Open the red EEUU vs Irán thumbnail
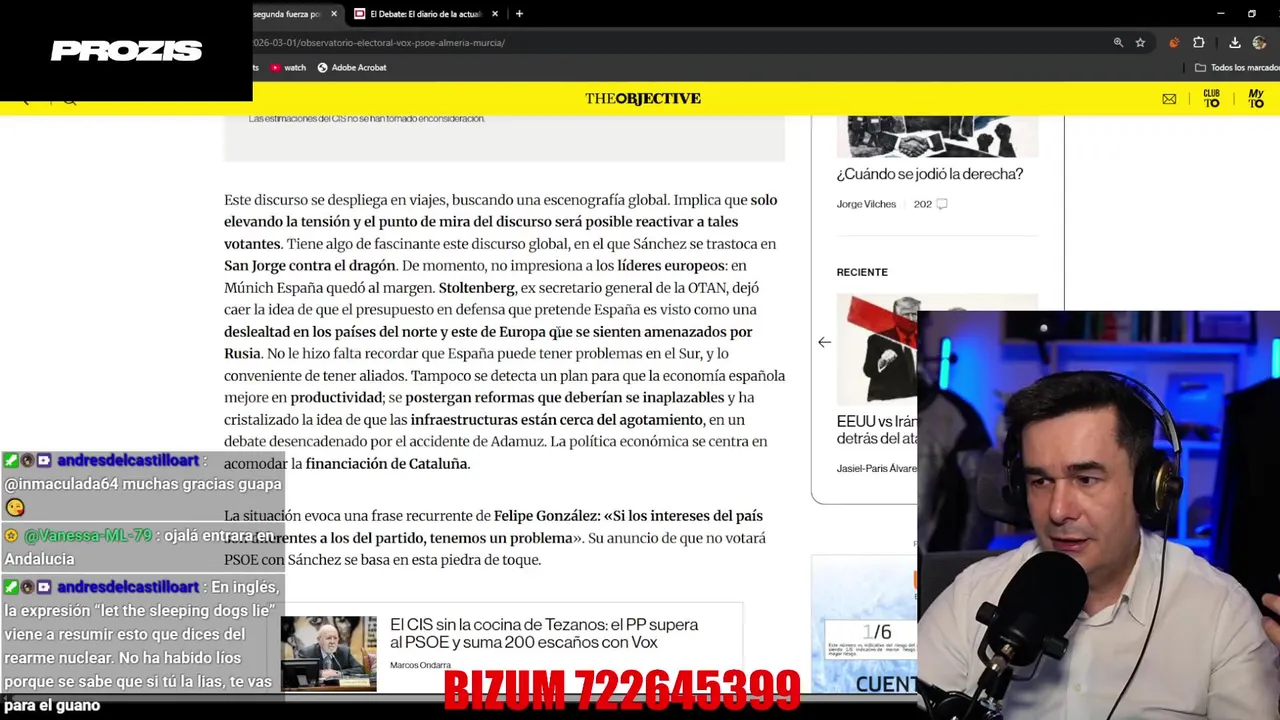 (877, 348)
